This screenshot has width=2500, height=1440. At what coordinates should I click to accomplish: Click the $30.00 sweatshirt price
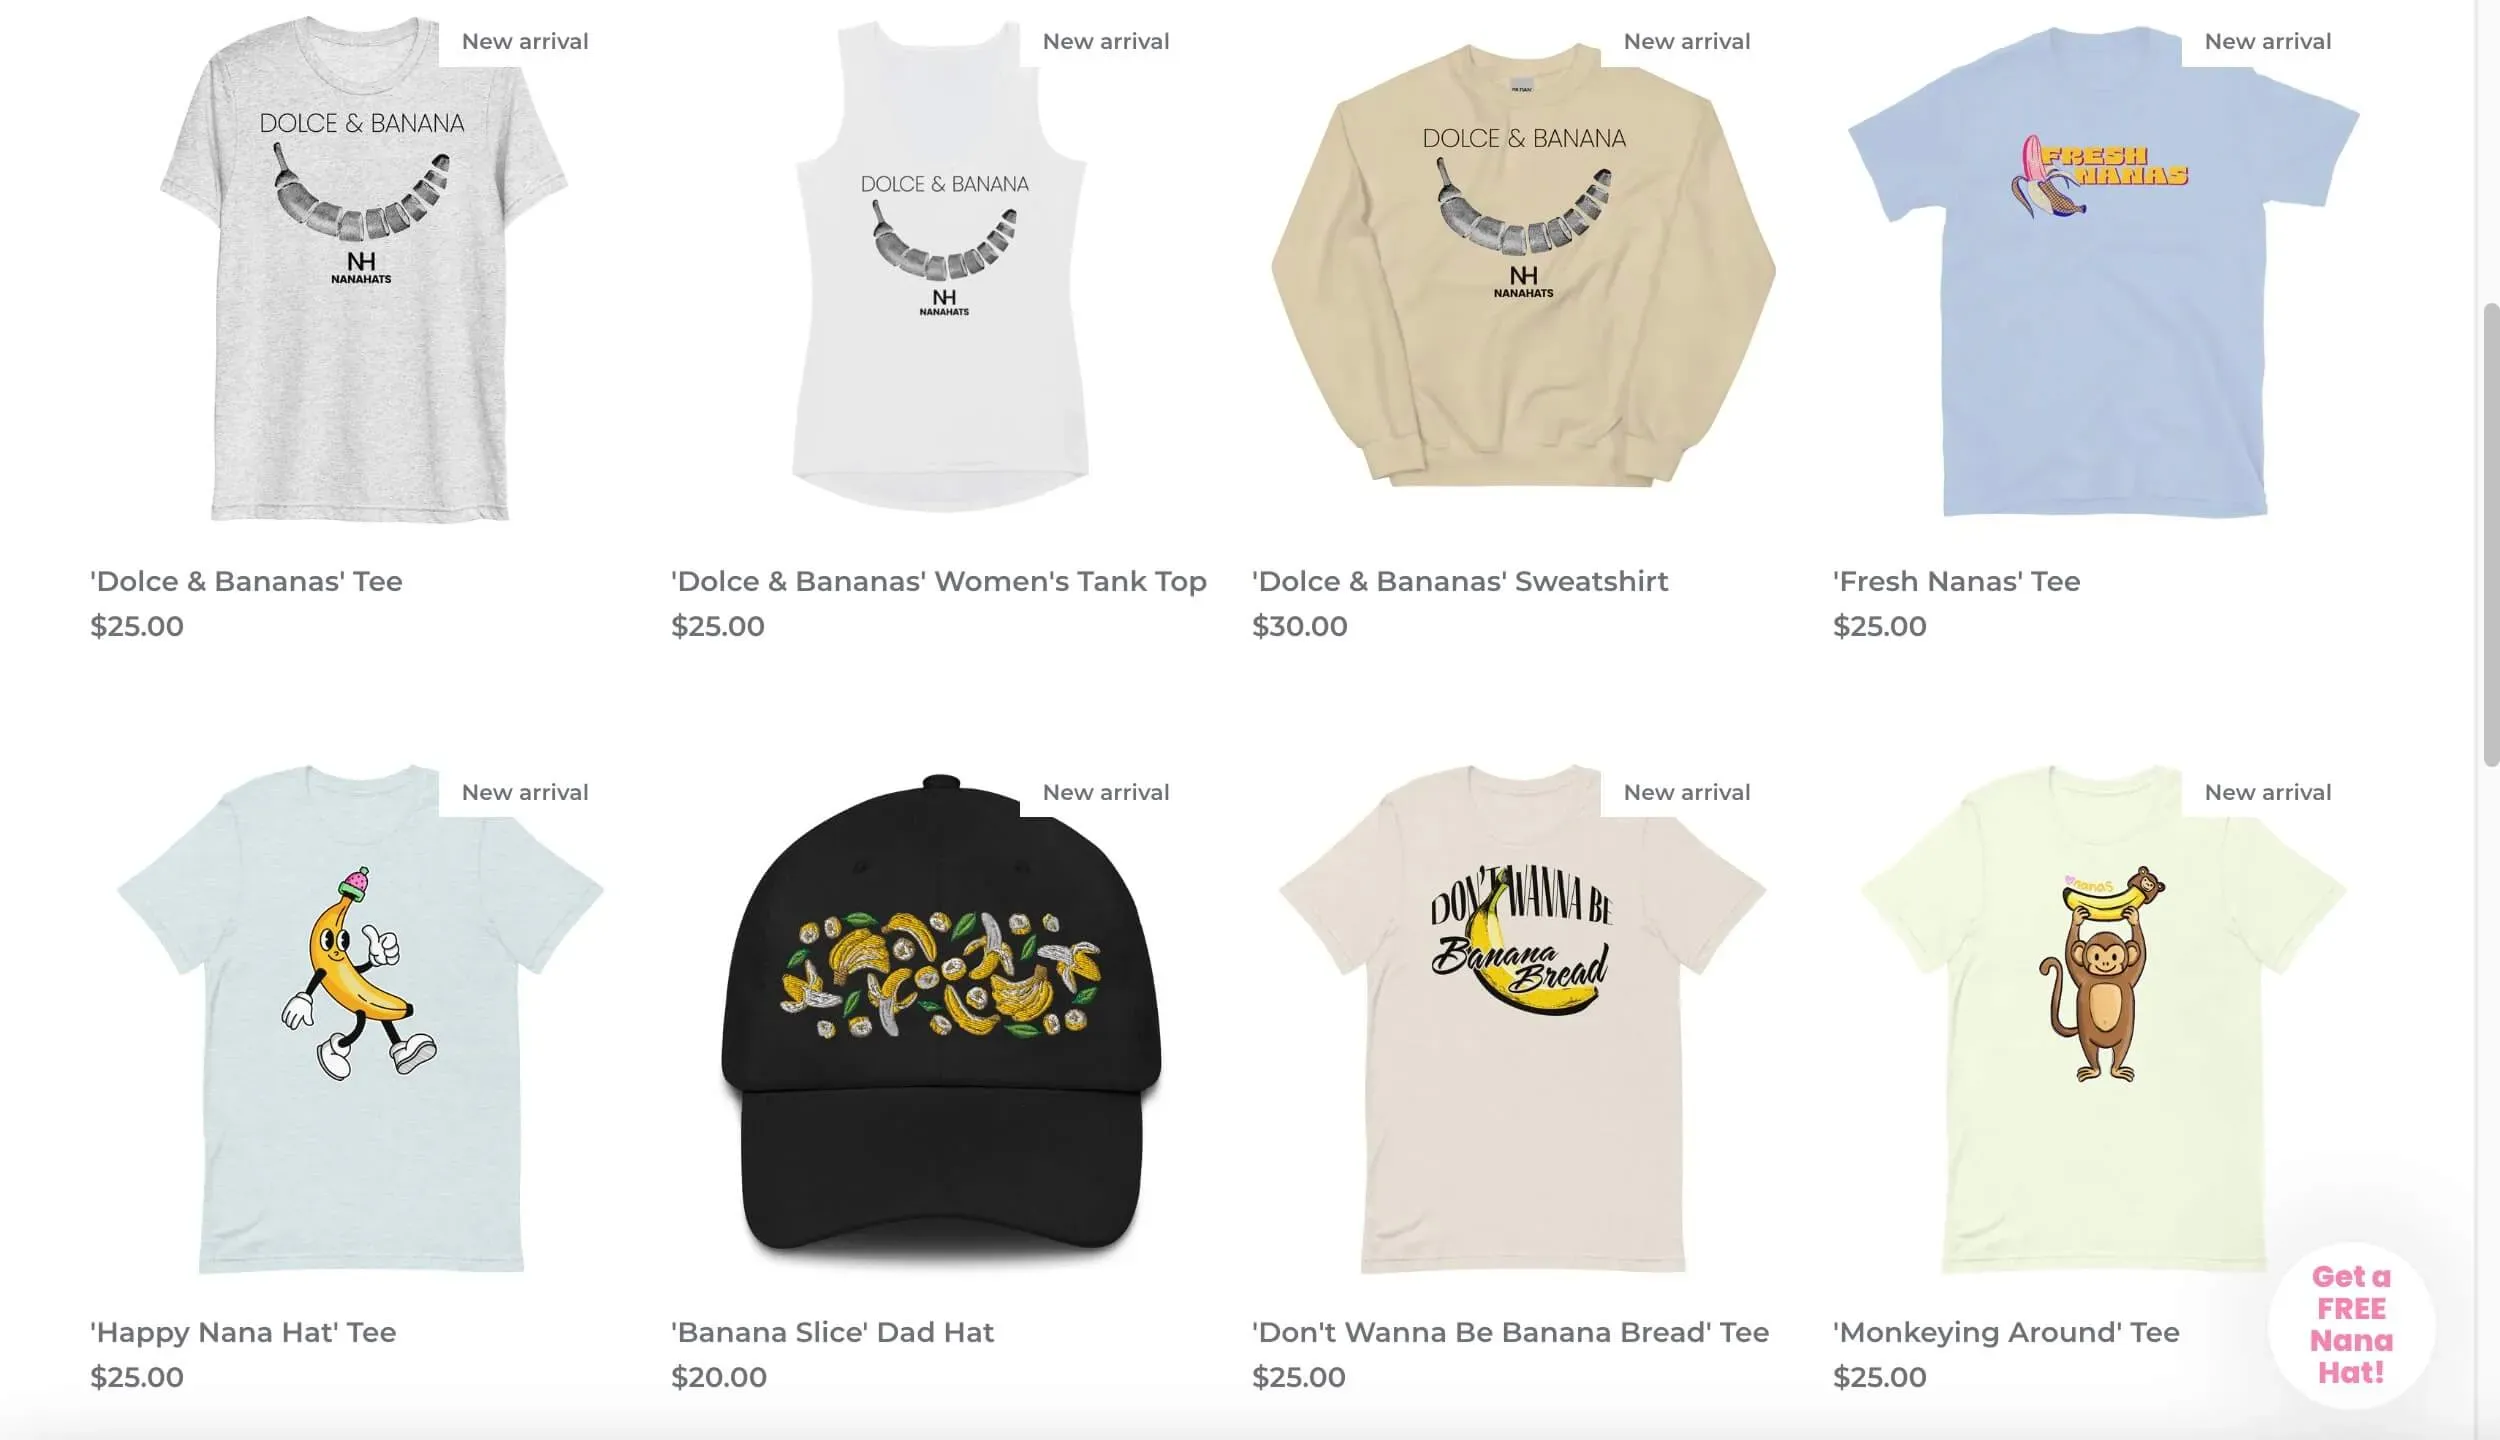pos(1300,626)
